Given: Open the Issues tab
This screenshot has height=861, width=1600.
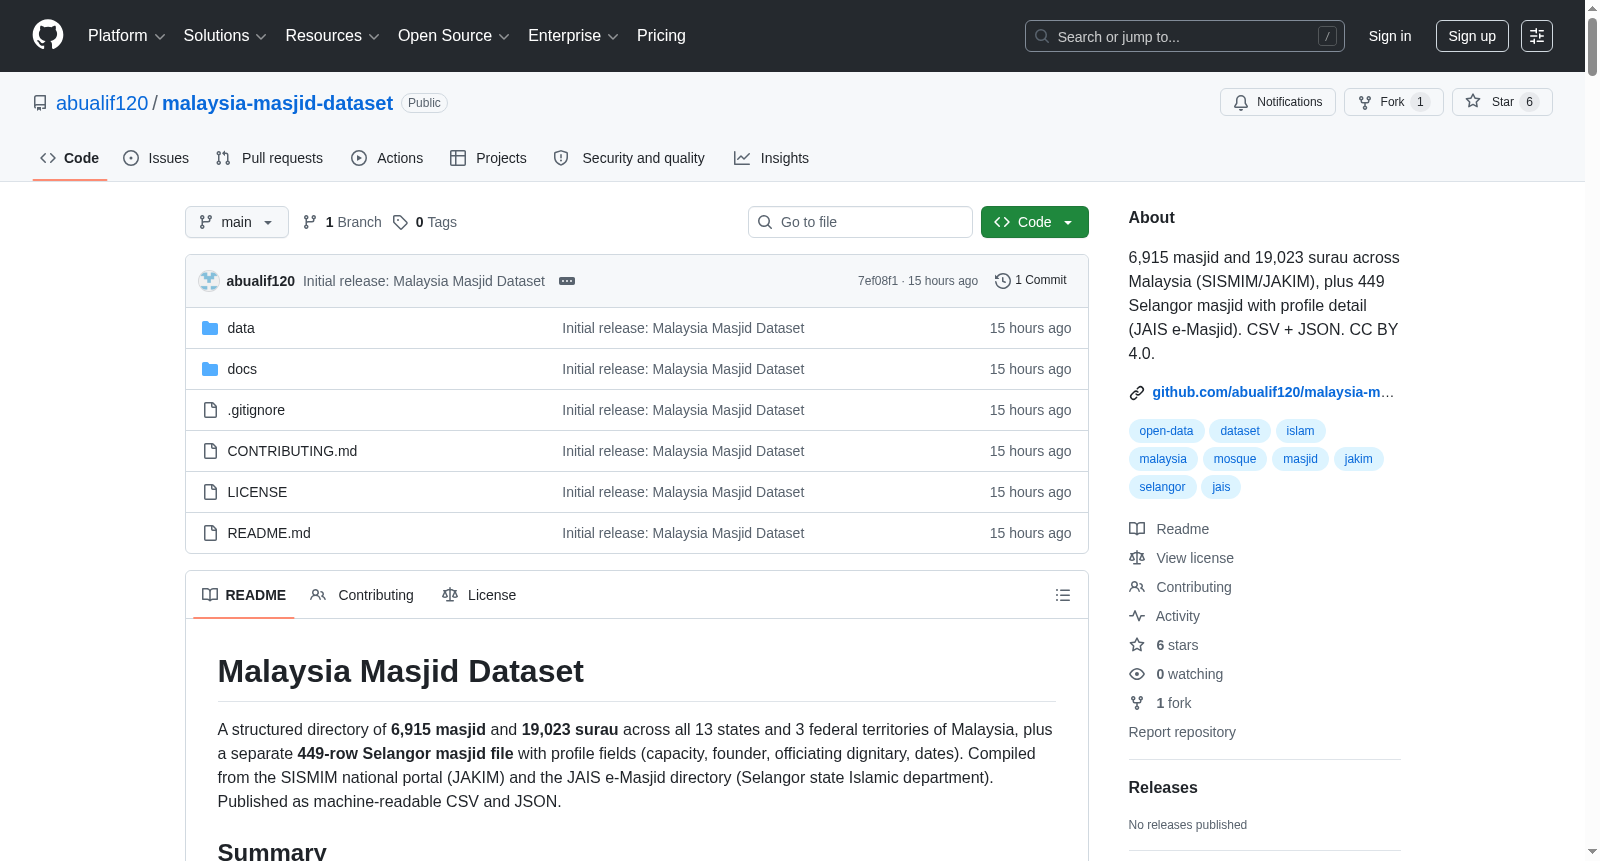Looking at the screenshot, I should pyautogui.click(x=156, y=158).
